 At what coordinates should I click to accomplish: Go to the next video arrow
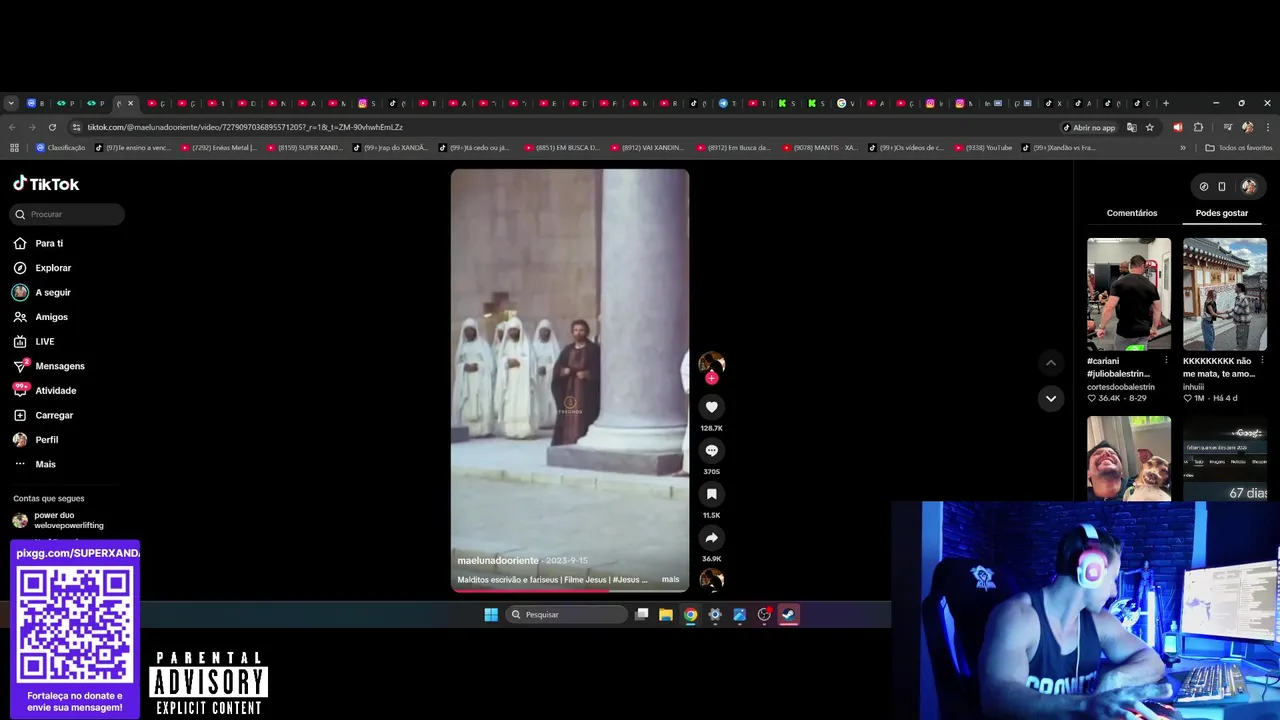coord(1050,398)
